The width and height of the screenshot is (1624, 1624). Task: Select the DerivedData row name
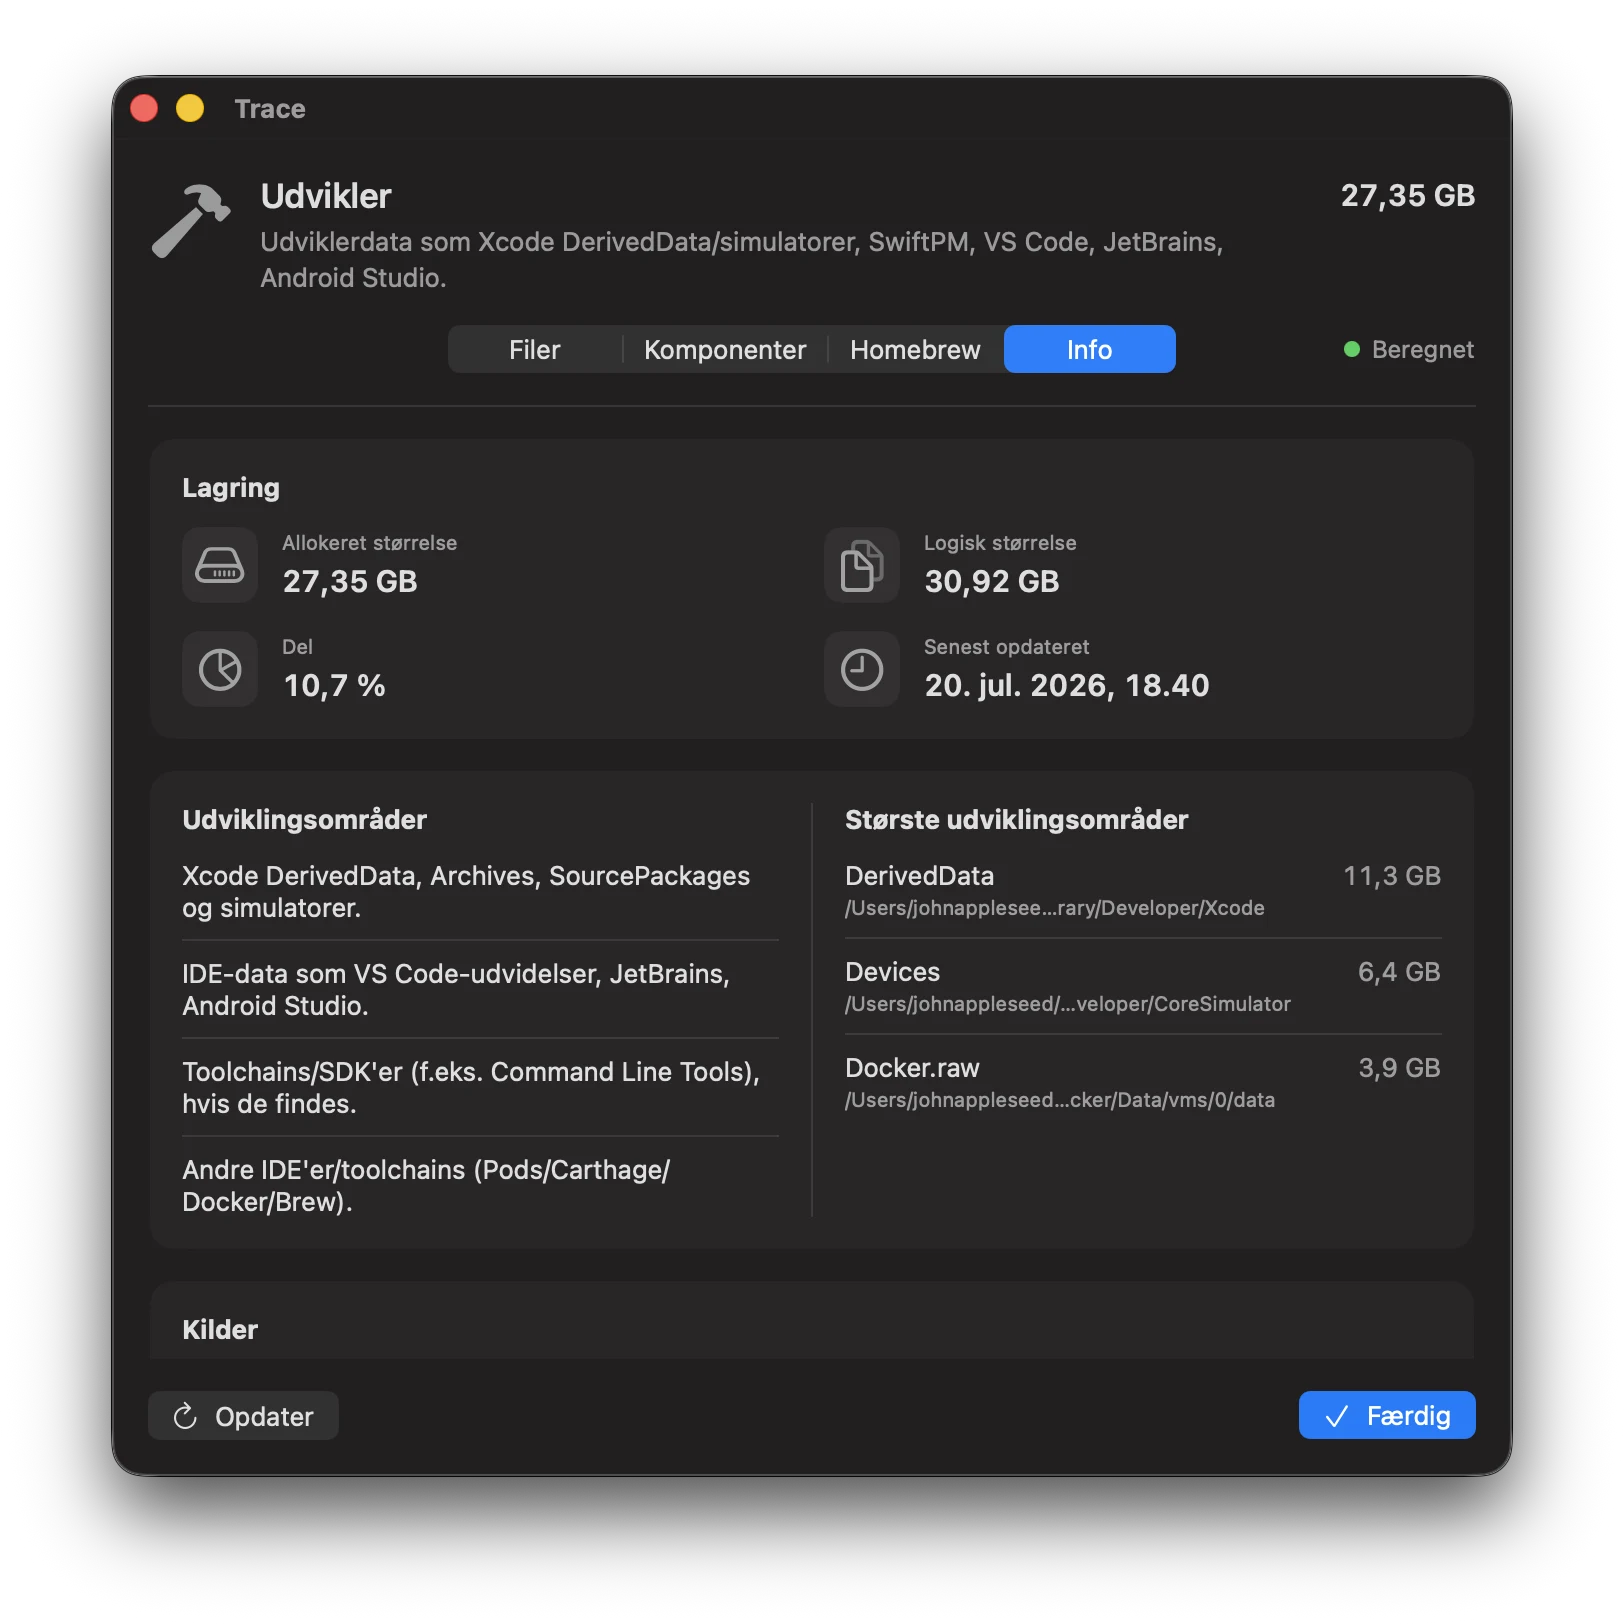919,876
